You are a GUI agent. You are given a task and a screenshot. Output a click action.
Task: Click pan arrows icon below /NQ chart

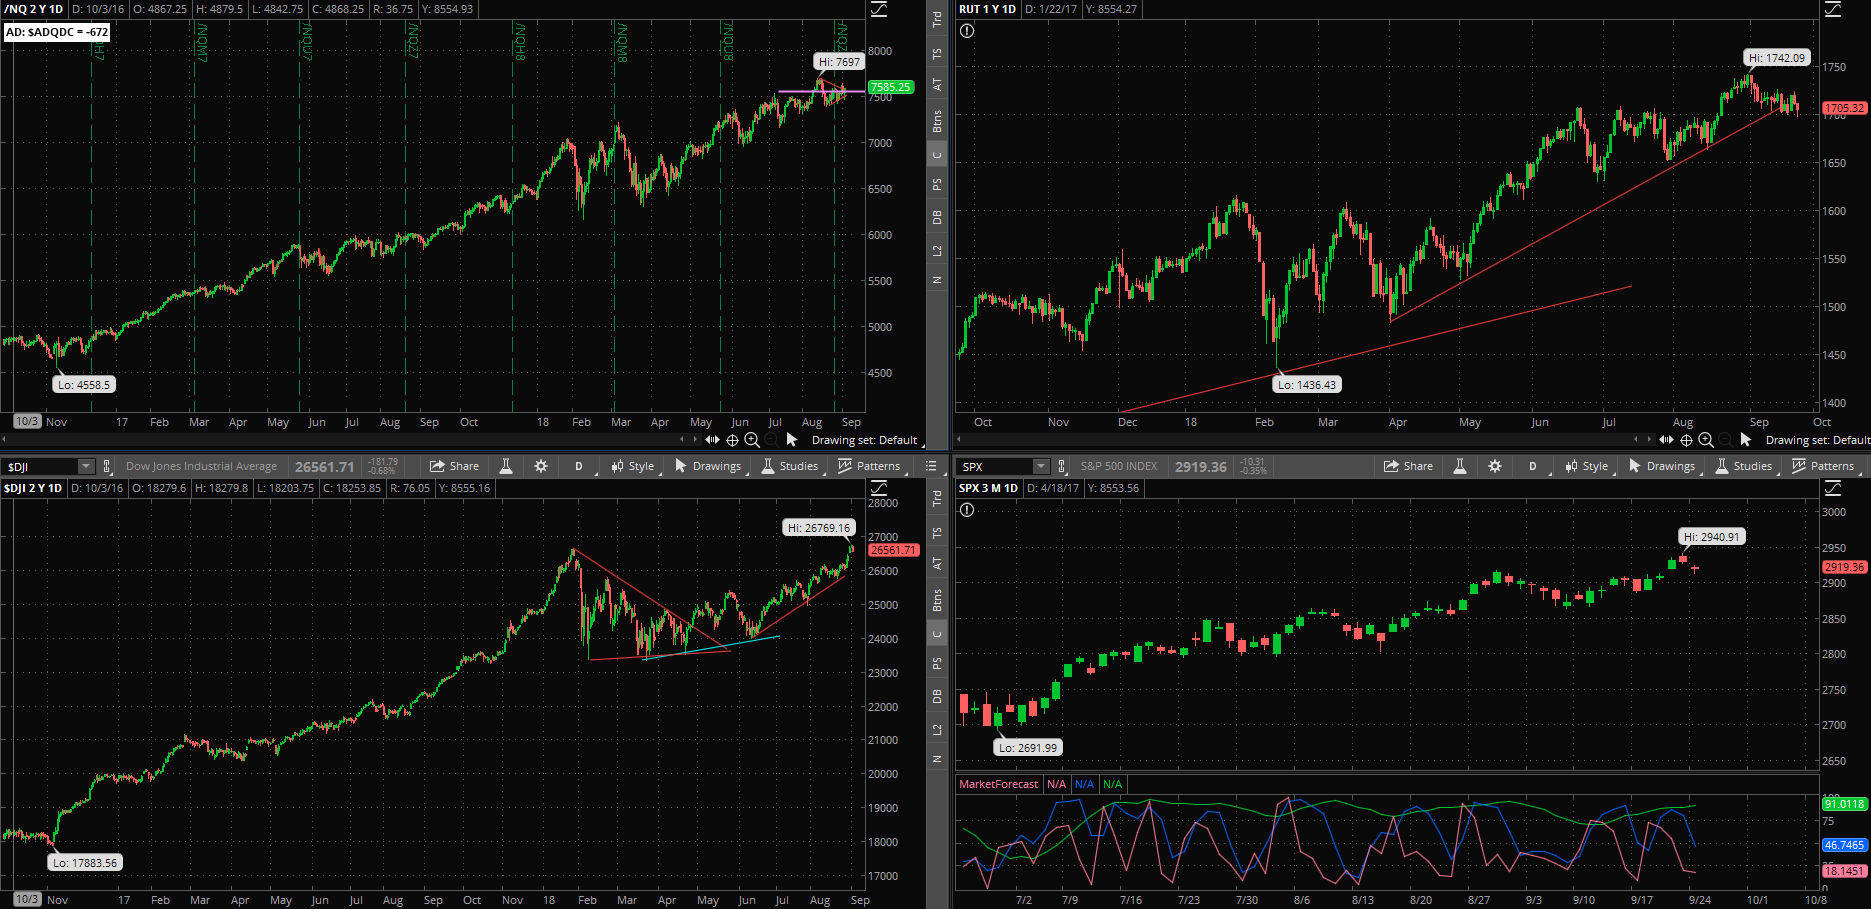712,440
